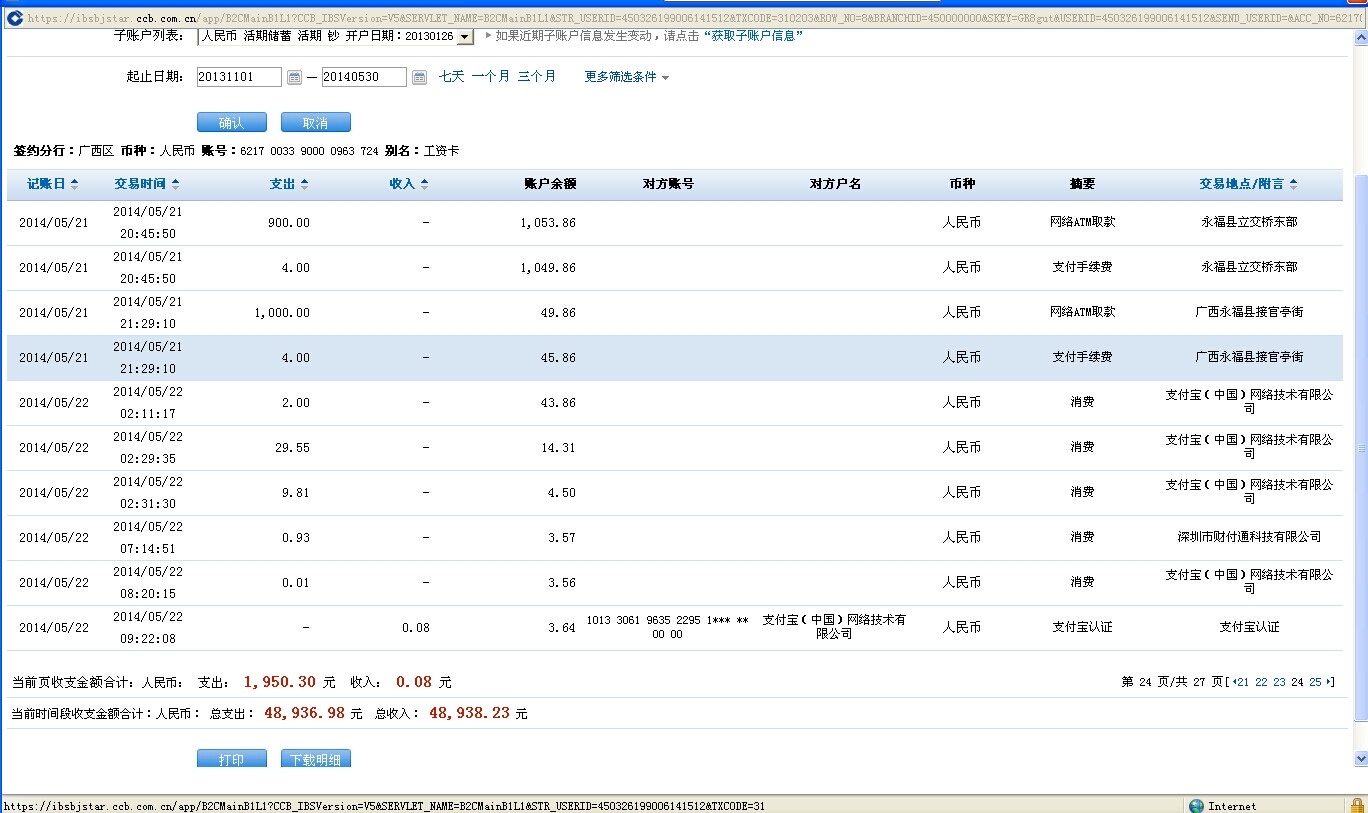Screen dimensions: 1368x813
Task: Click the start date input field
Action: [x=239, y=77]
